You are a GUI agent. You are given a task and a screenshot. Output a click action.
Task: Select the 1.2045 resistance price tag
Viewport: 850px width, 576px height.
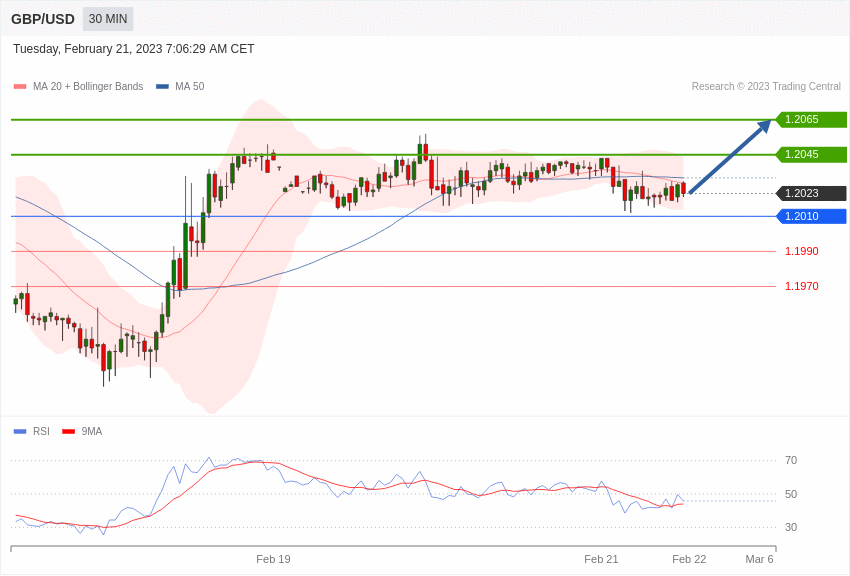pos(810,154)
